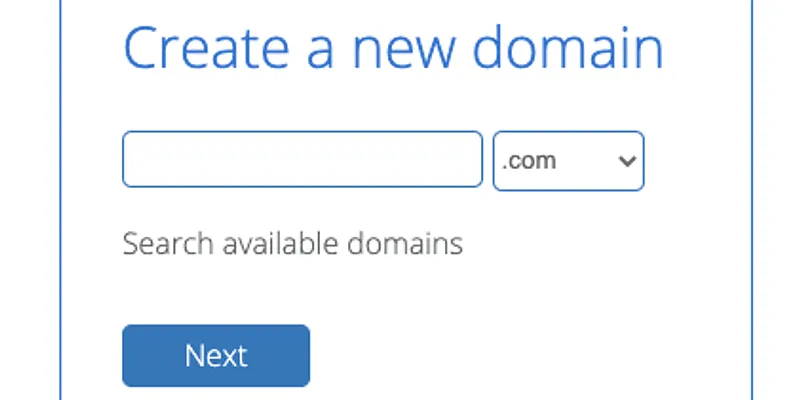
Task: Place cursor in the empty domain input box
Action: [303, 159]
